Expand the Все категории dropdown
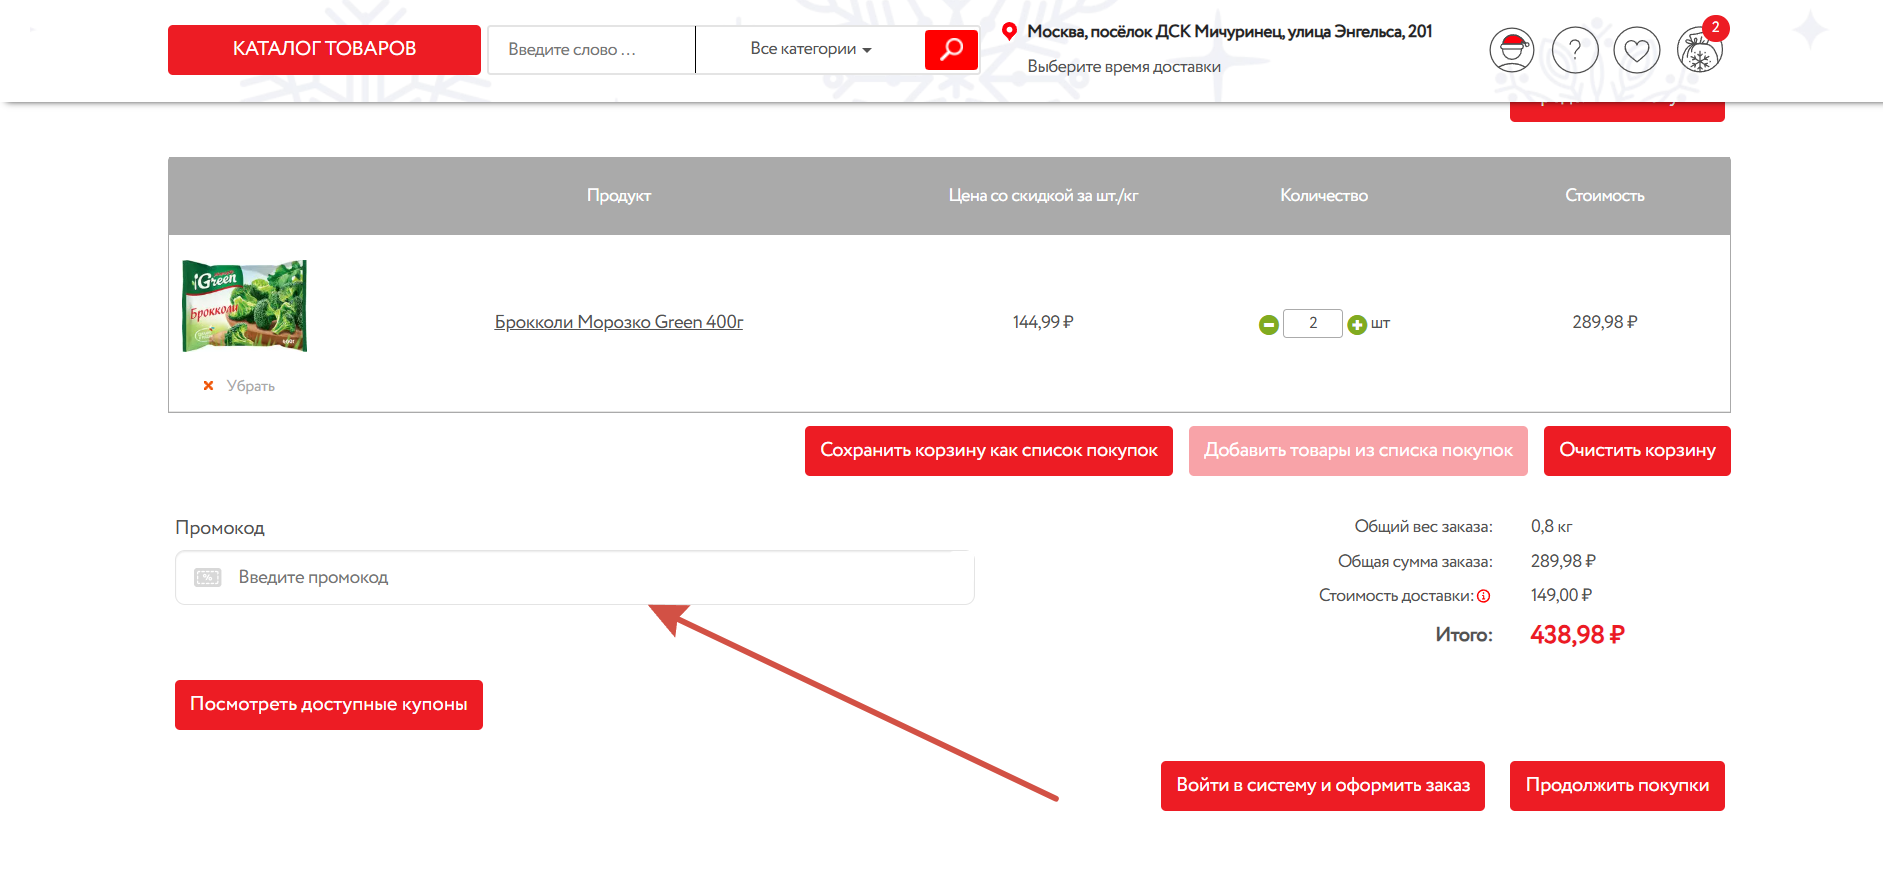 [x=811, y=49]
